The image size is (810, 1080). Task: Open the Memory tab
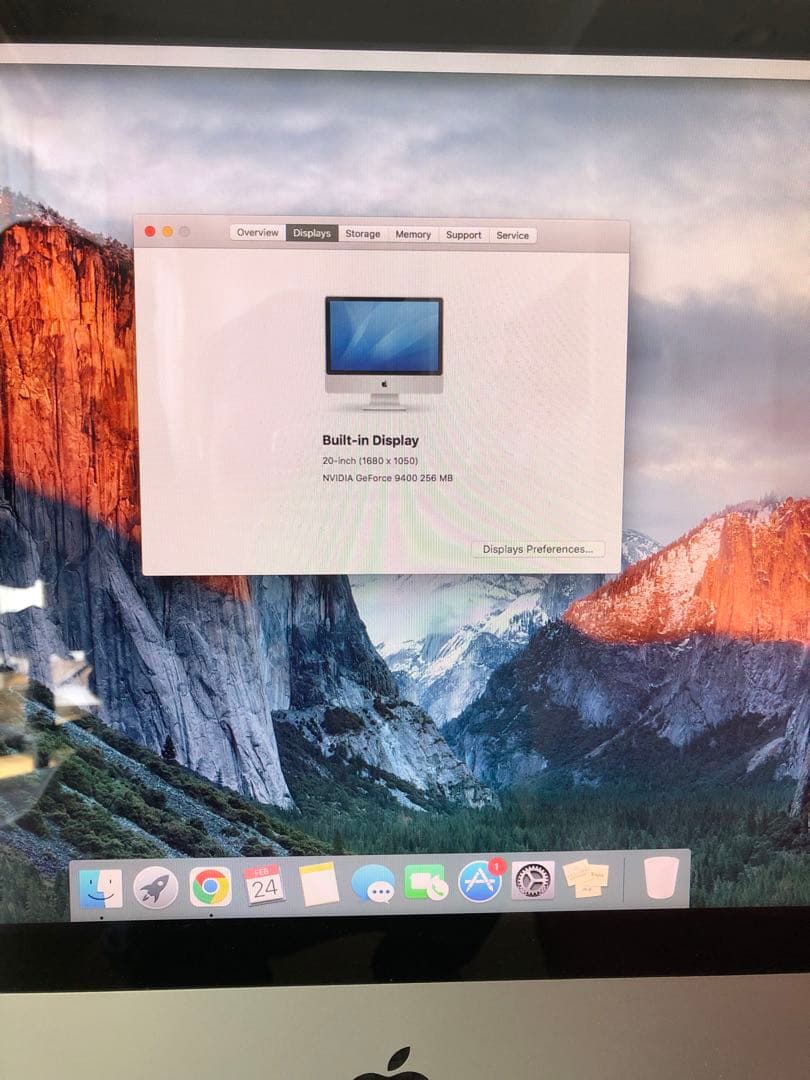(x=412, y=233)
